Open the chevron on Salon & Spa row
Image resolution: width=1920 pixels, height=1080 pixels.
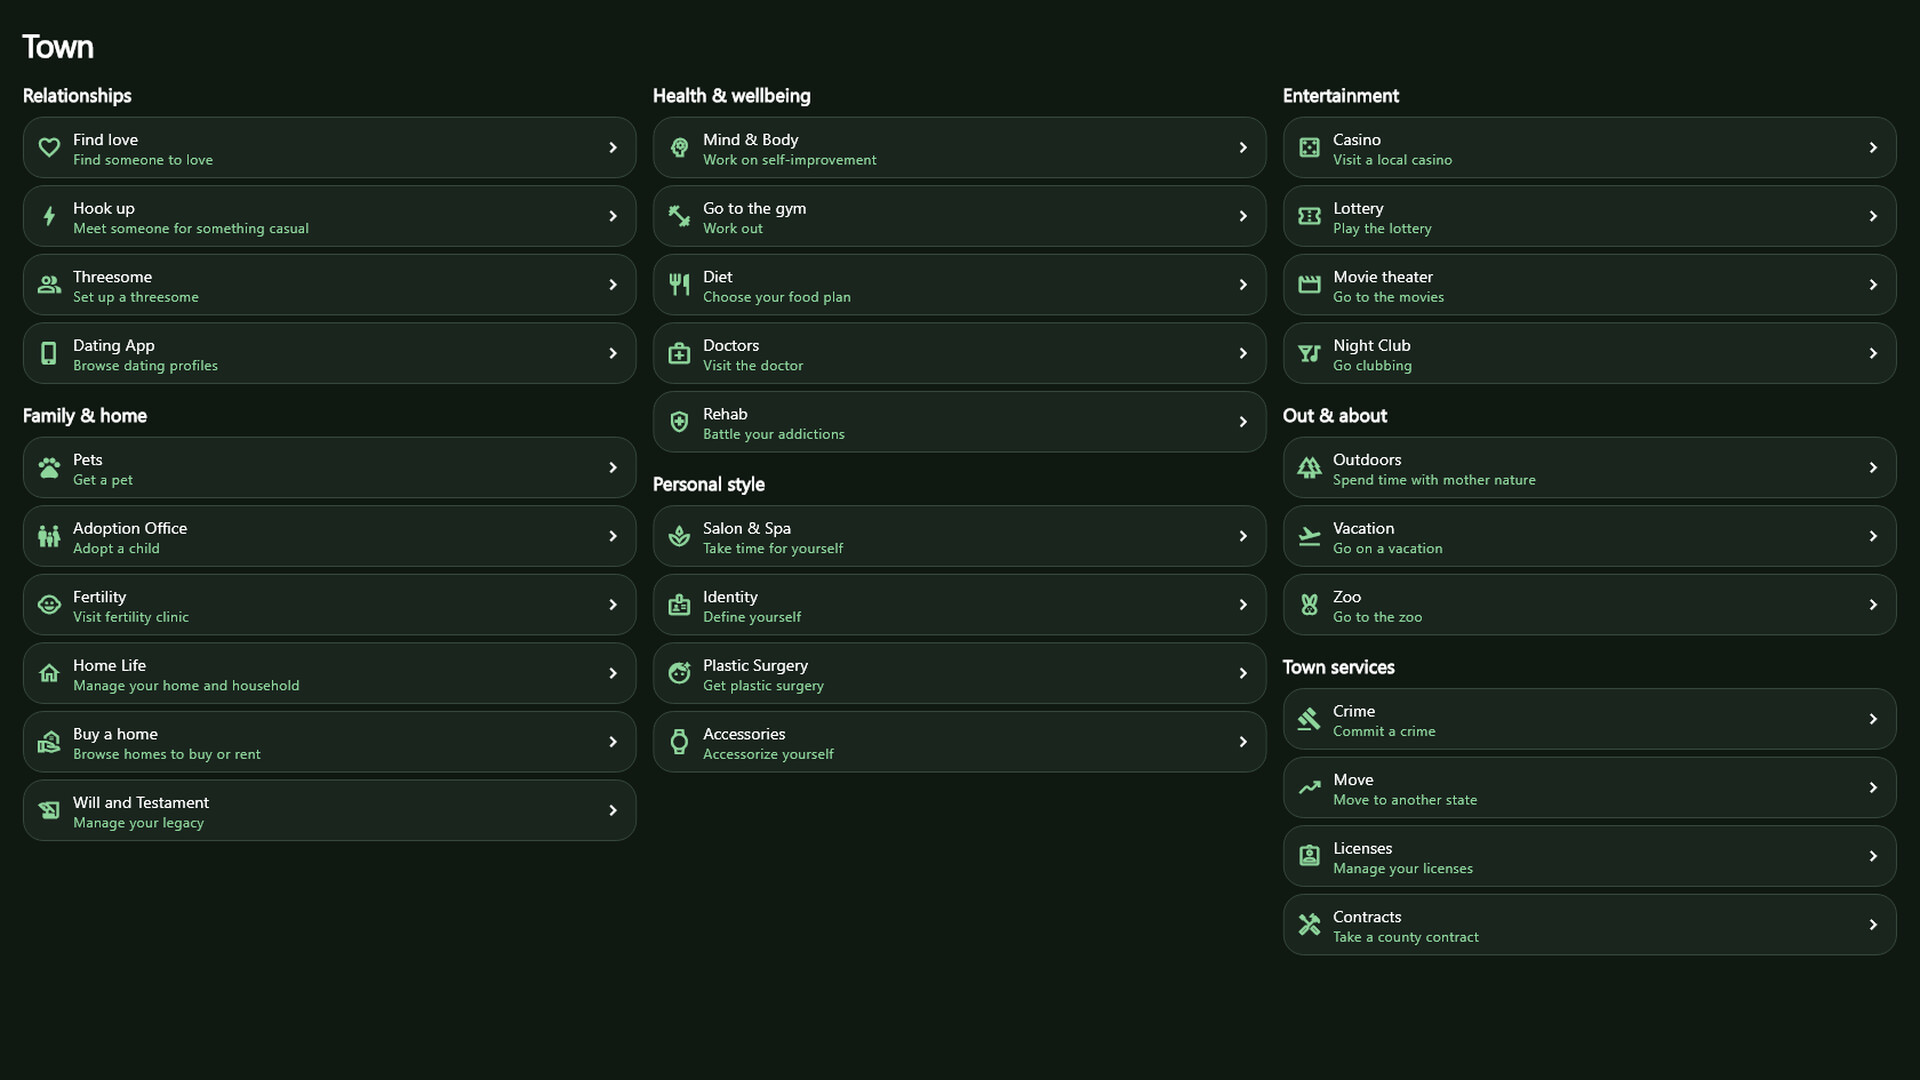coord(1243,536)
